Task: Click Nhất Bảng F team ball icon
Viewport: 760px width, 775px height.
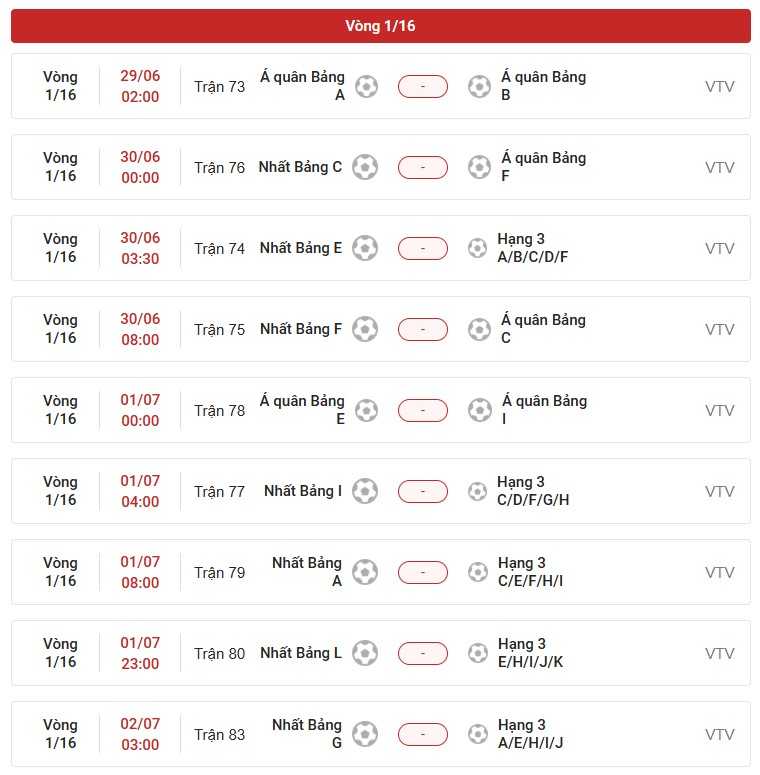Action: tap(365, 329)
